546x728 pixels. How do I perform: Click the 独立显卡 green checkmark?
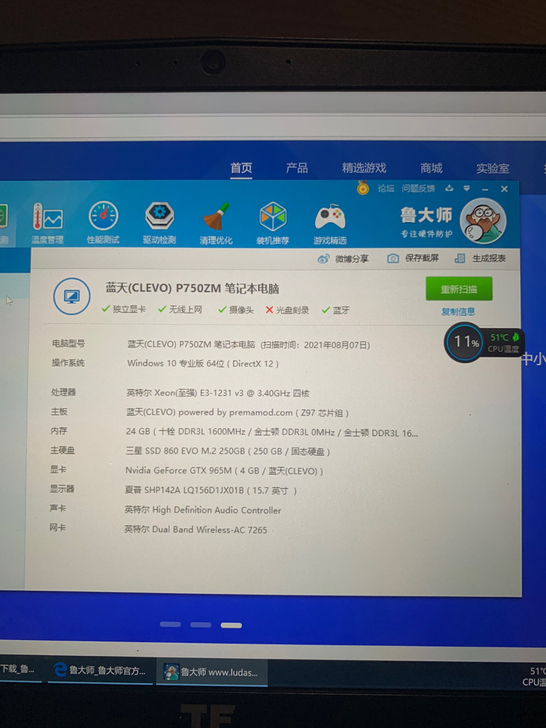pos(106,309)
